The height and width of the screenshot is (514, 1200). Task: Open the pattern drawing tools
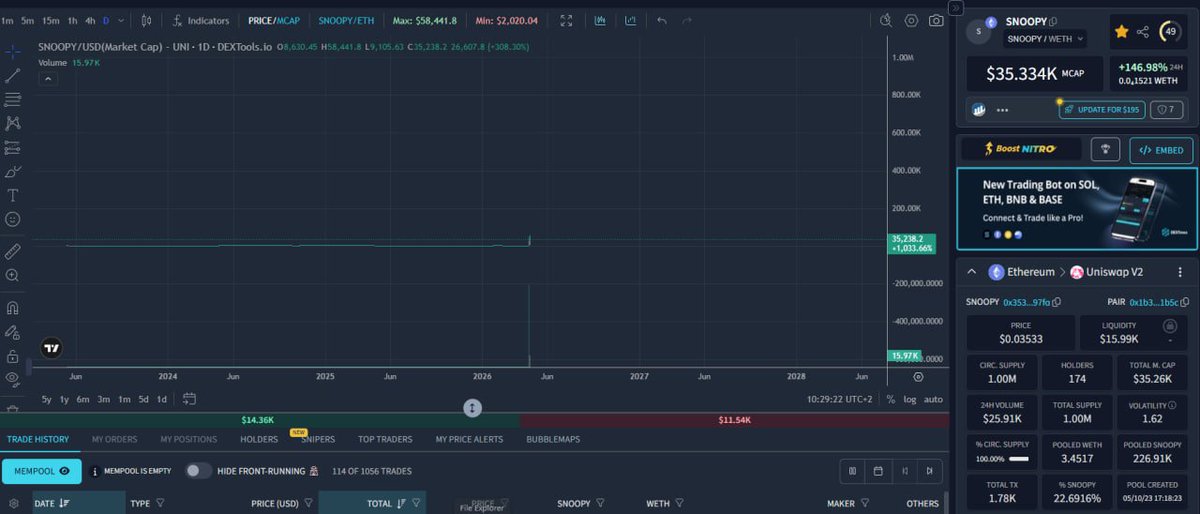click(13, 123)
